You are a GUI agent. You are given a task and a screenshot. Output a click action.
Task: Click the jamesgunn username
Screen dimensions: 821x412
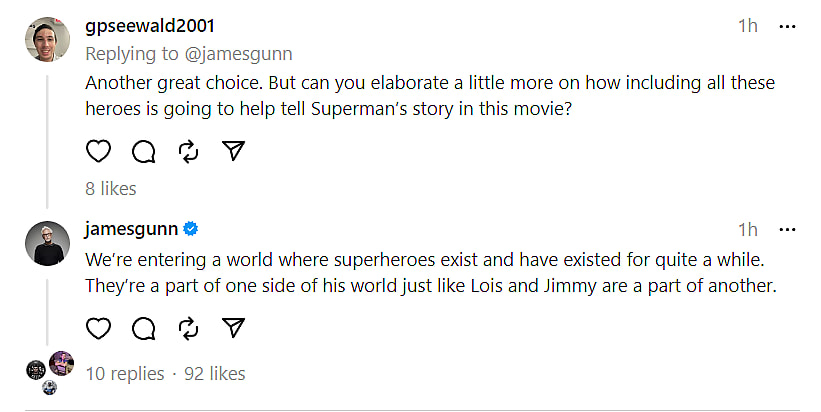tap(131, 229)
